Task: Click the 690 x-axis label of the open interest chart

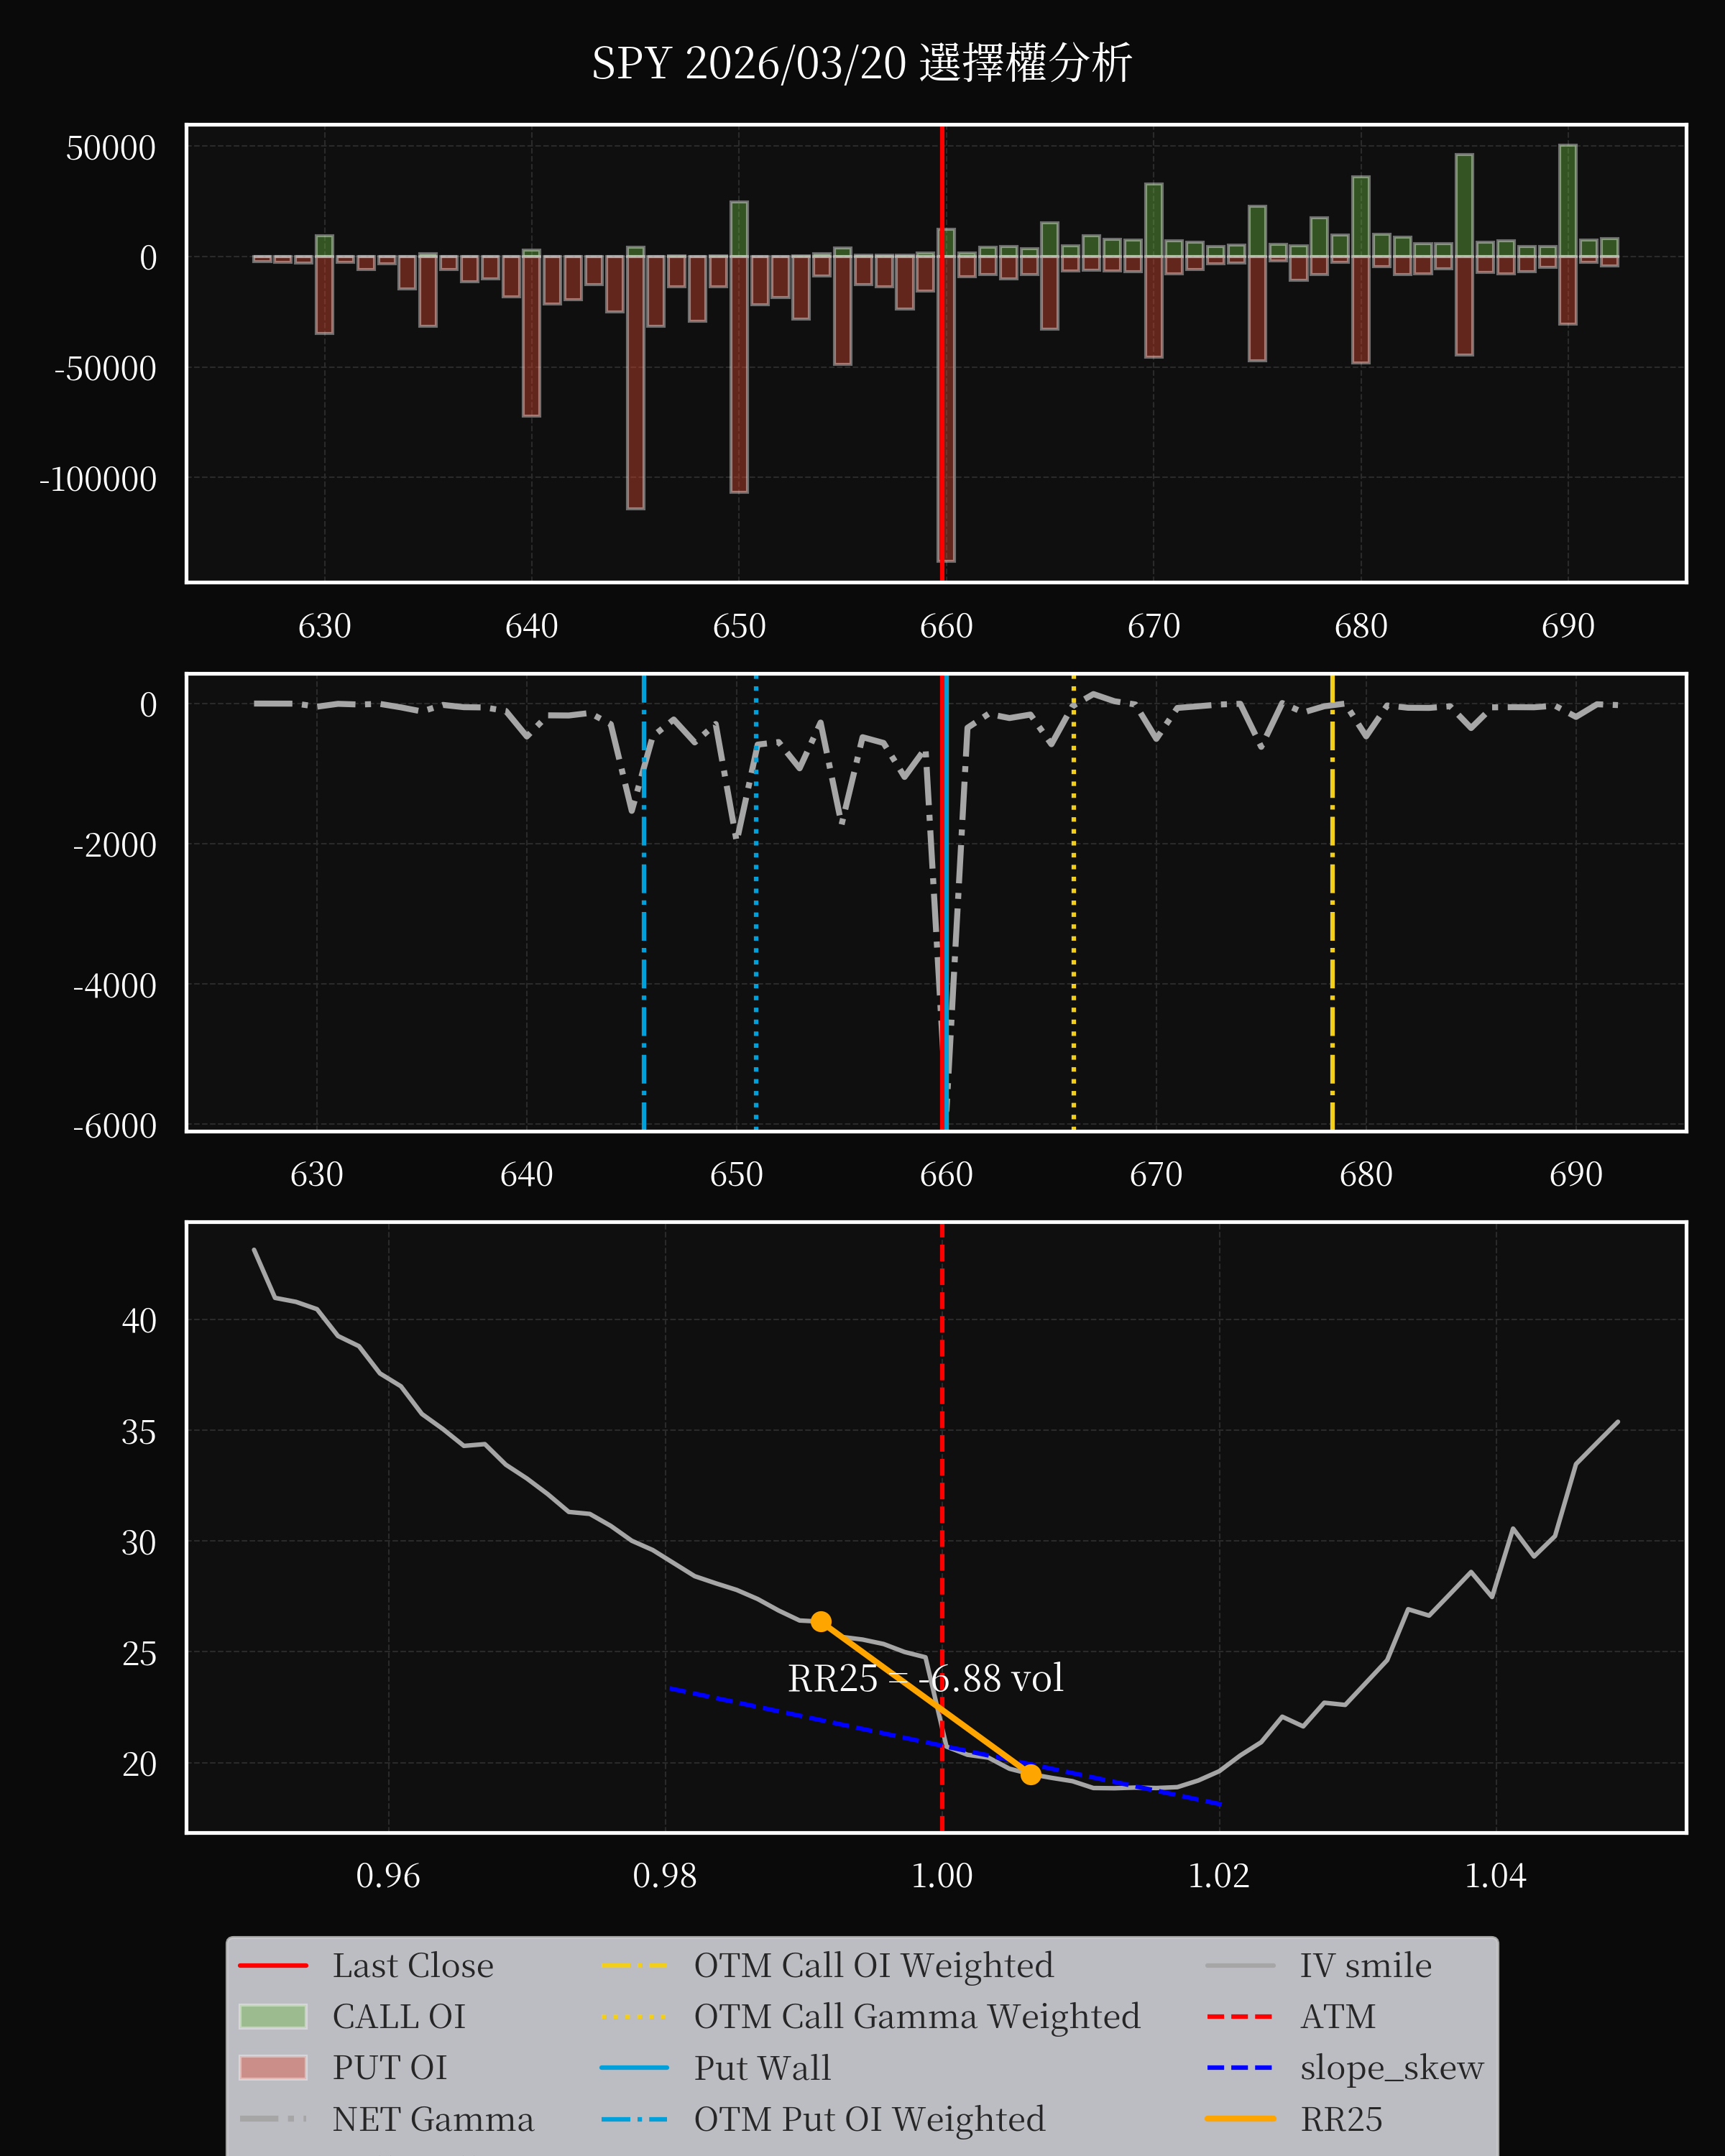Action: coord(1568,626)
